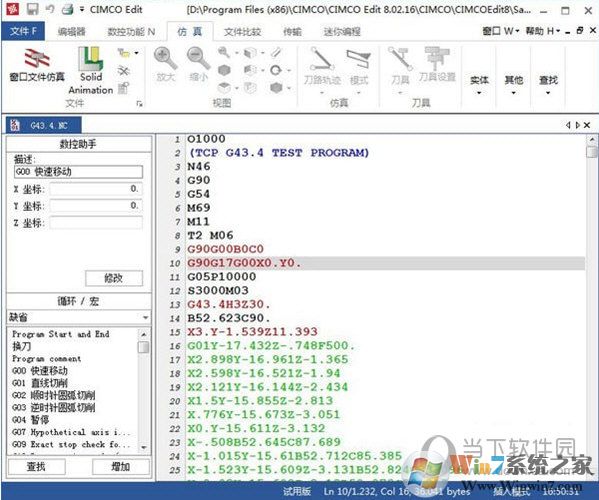Select the G43.4.NC document tab
Screen dimensions: 599x500
44,125
